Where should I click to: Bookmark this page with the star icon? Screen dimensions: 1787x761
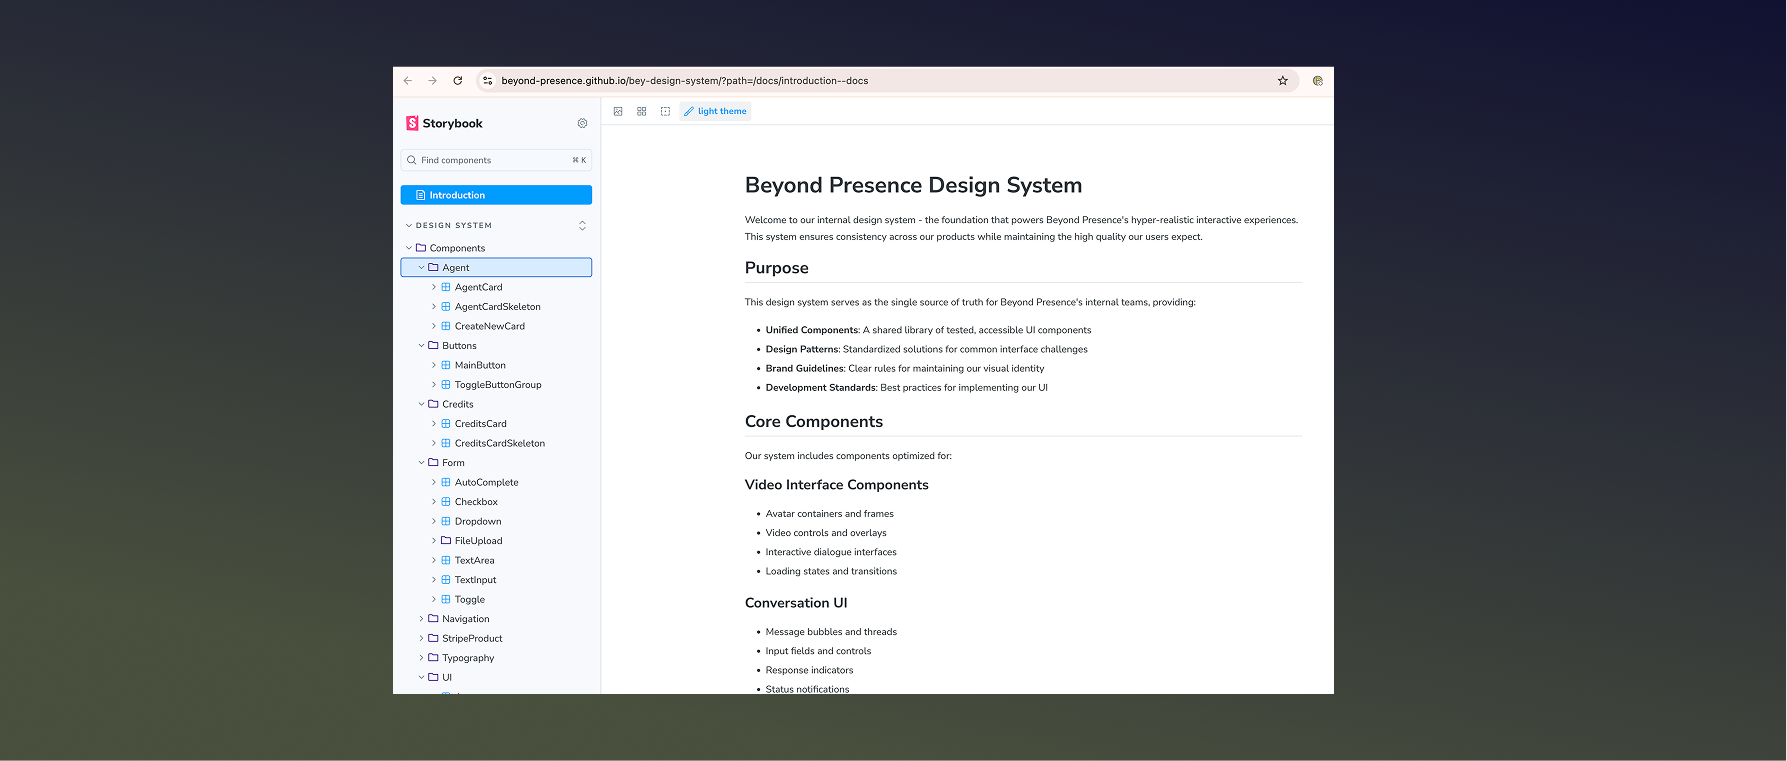[1283, 80]
